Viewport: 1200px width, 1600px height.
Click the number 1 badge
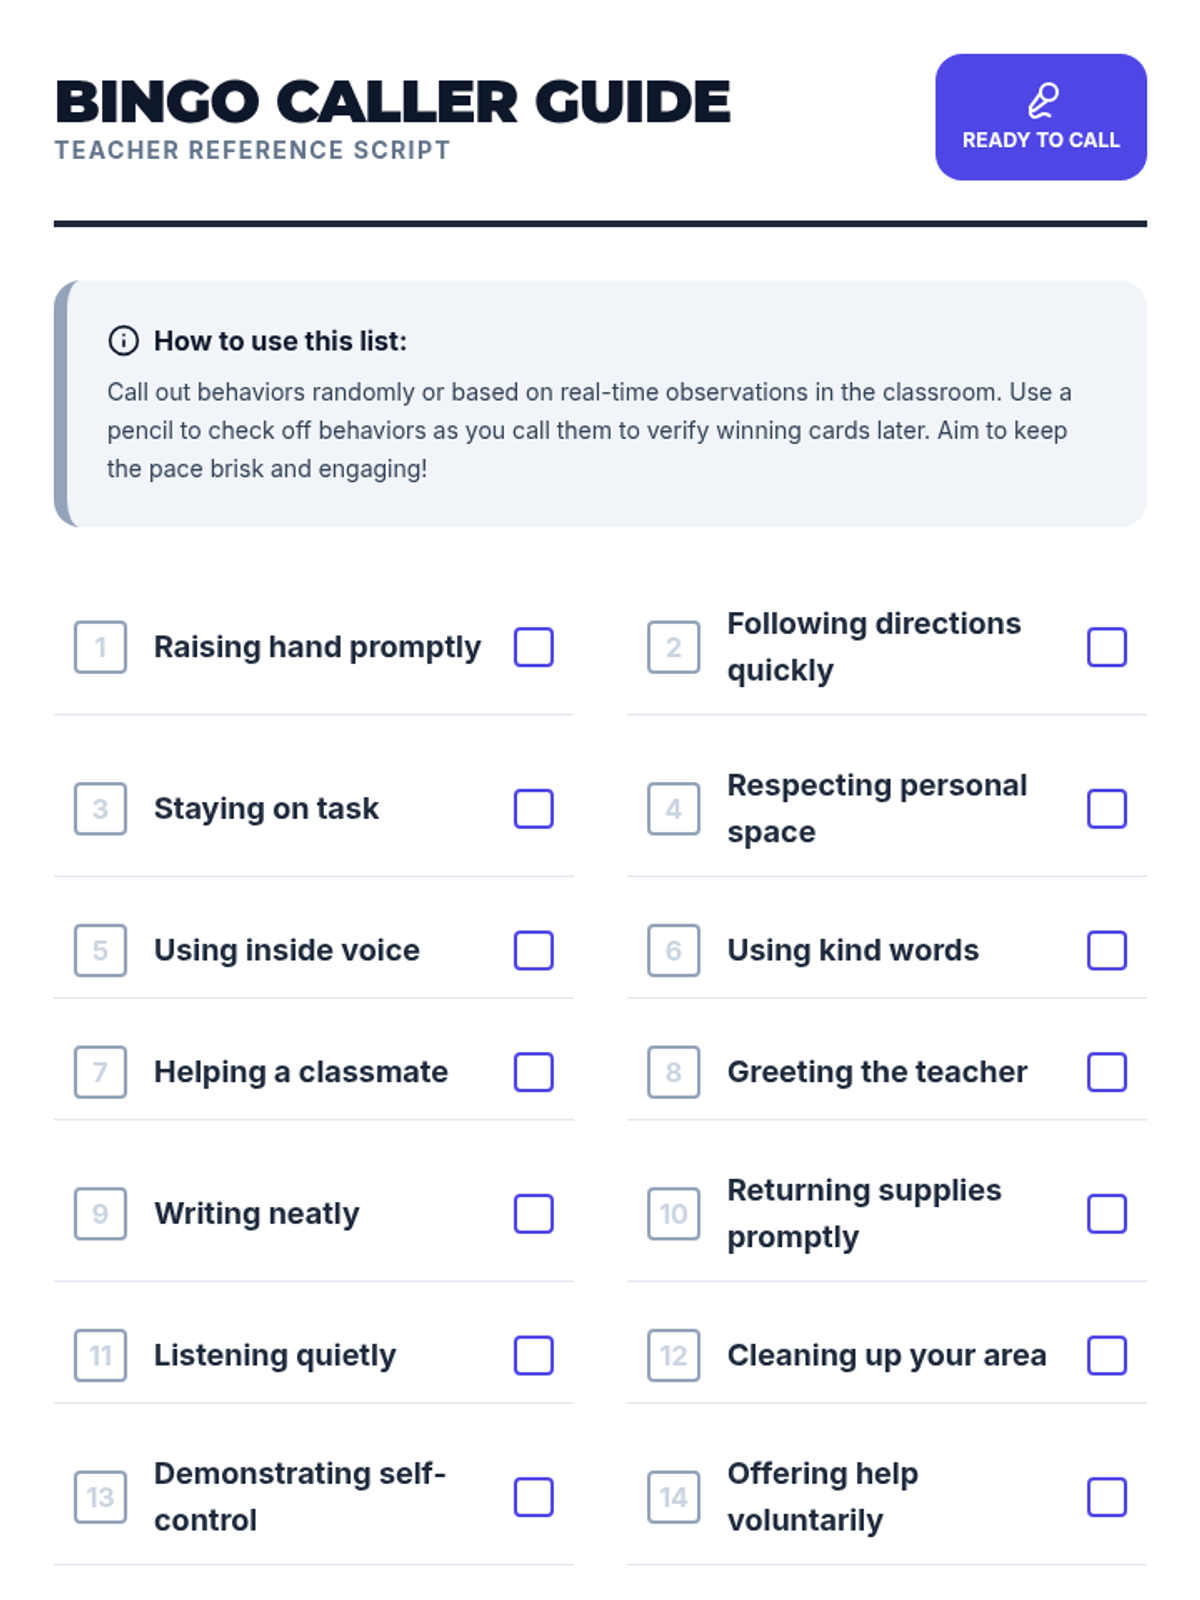[x=100, y=647]
